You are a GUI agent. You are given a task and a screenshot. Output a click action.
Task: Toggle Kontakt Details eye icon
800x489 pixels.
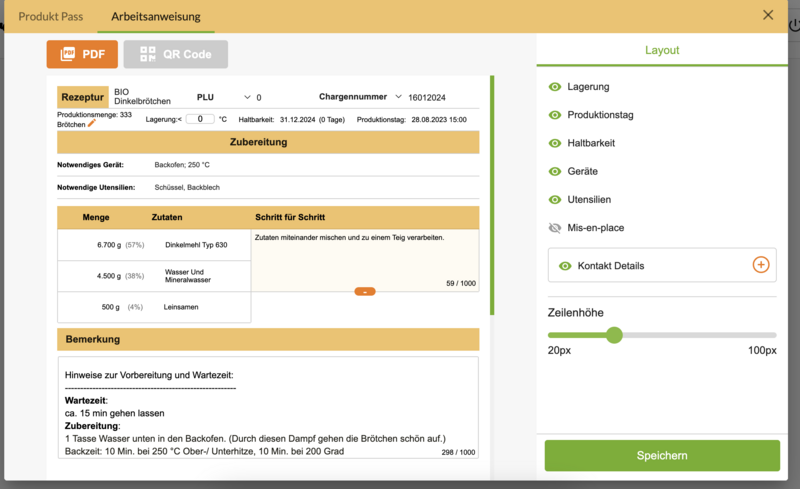coord(565,266)
